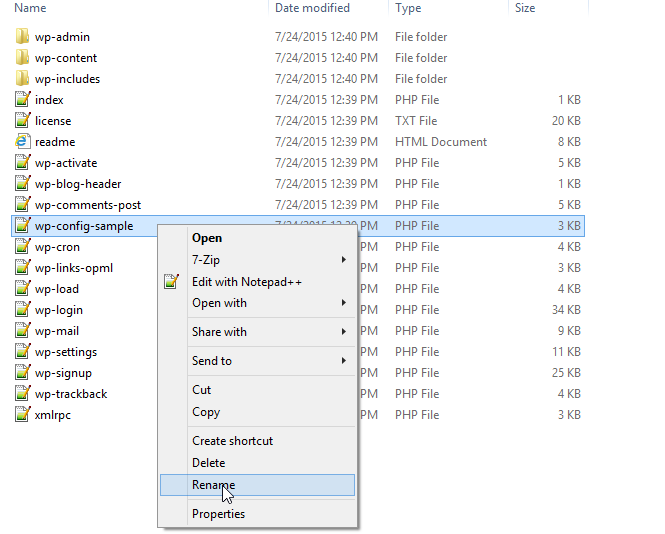Screen dimensions: 665x534
Task: Select the wp-admin folder name
Action: pyautogui.click(x=62, y=37)
